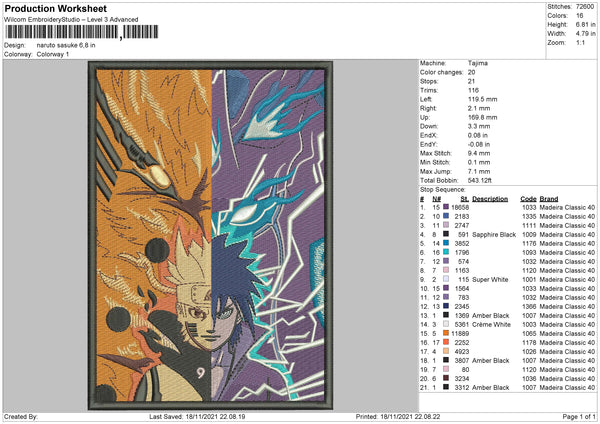Screen dimensions: 600x424
Task: Click the Trims value 116
Action: point(473,90)
